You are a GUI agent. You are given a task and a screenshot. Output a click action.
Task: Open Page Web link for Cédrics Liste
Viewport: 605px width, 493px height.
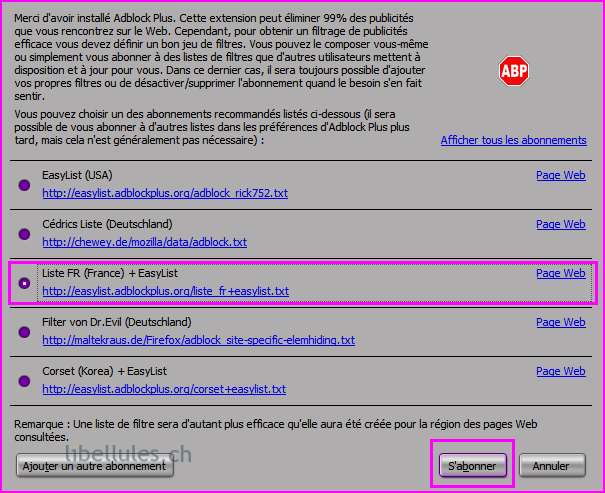coord(561,224)
